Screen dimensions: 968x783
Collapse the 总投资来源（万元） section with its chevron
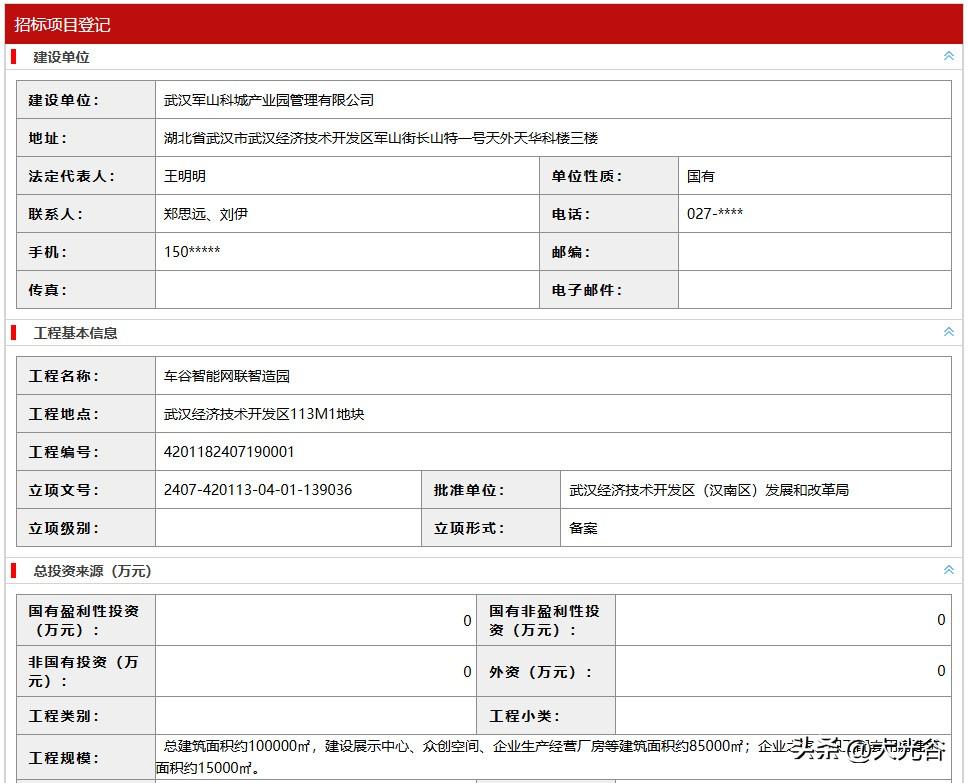coord(948,570)
